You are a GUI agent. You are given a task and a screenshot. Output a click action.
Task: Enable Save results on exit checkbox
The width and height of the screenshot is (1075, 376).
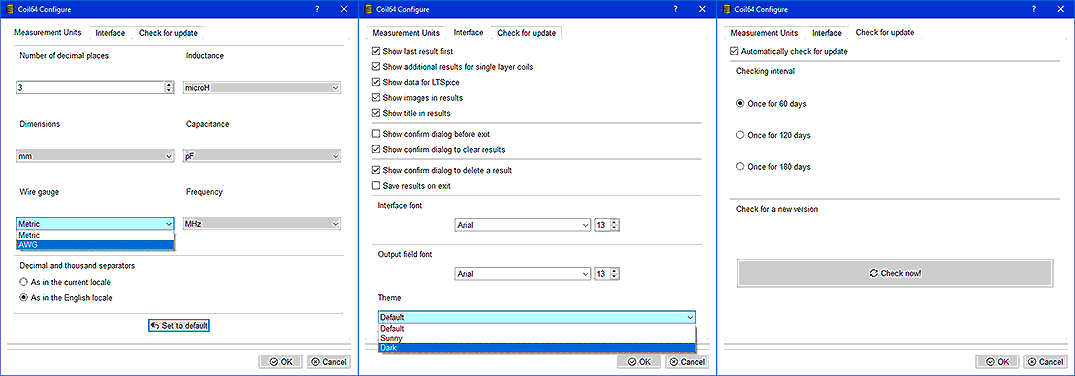click(411, 186)
